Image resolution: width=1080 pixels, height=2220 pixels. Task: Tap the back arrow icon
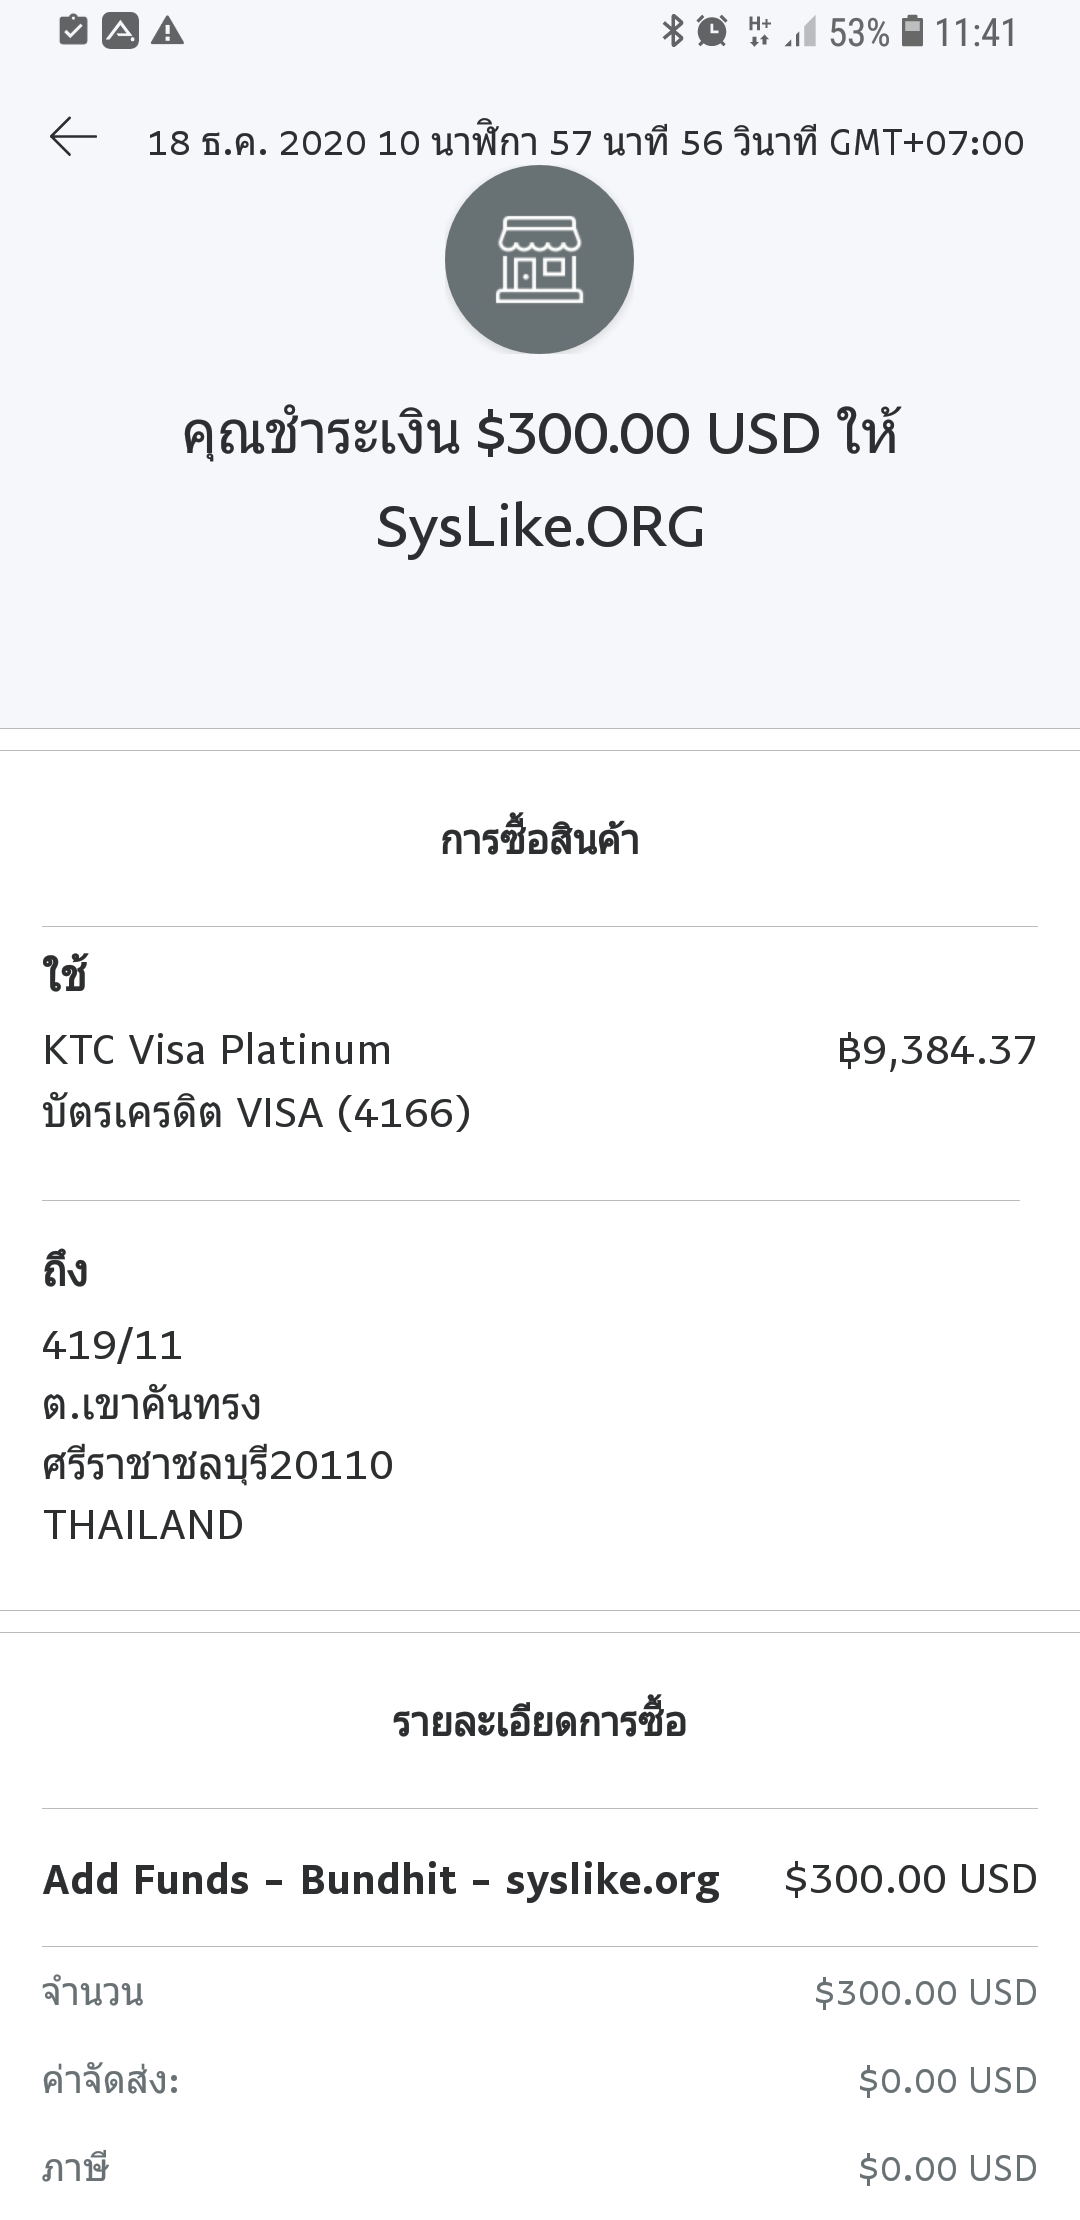[x=73, y=138]
